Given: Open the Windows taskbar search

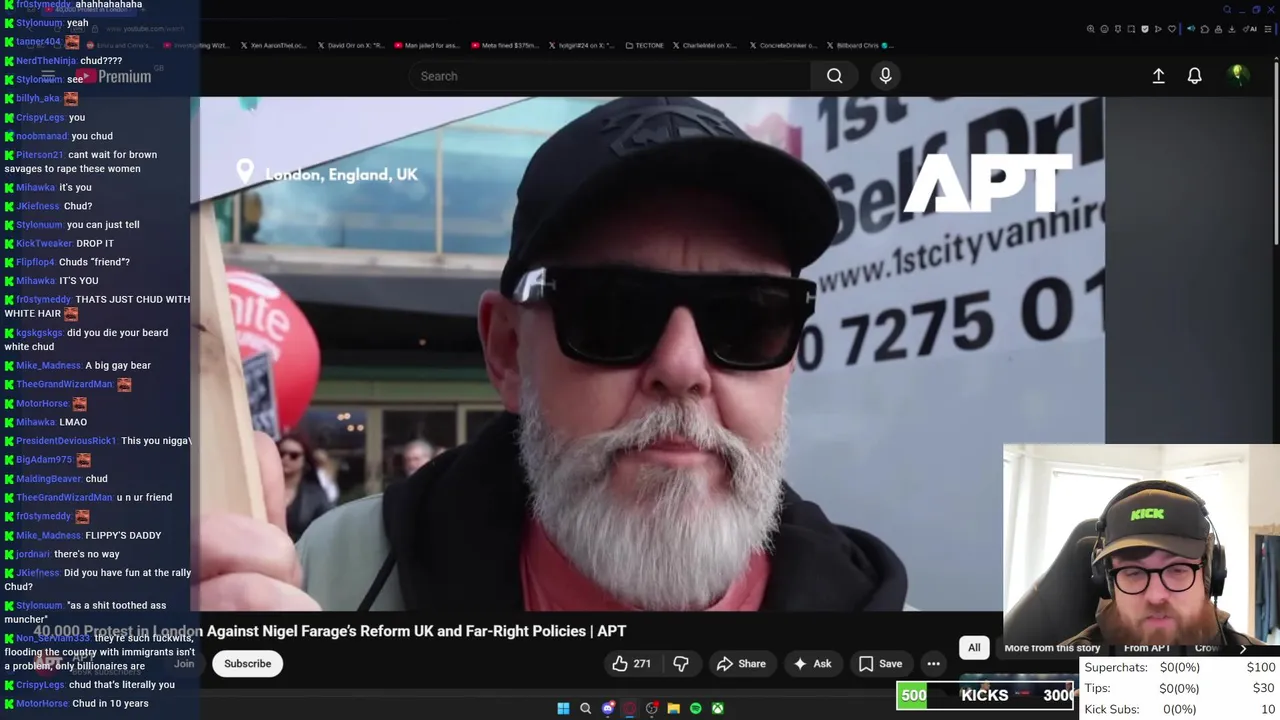Looking at the screenshot, I should pos(585,708).
